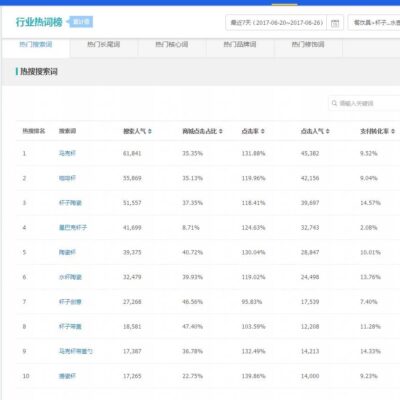
Task: Select the 14,000 click popularity cell
Action: point(310,376)
